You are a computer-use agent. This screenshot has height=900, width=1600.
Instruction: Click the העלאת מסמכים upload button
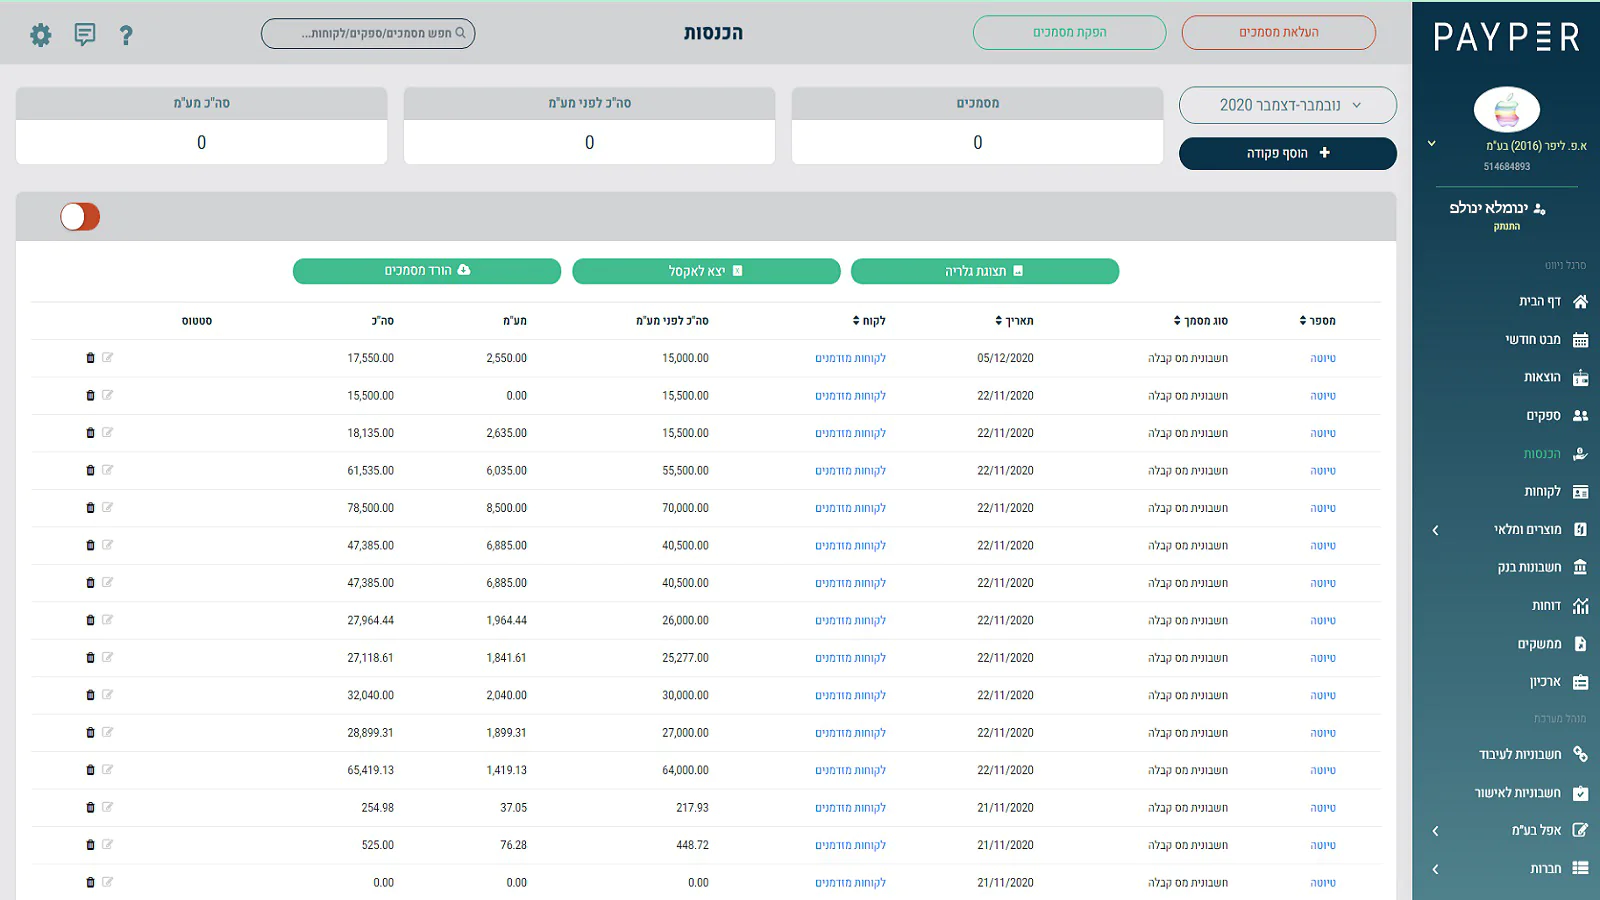(1278, 33)
